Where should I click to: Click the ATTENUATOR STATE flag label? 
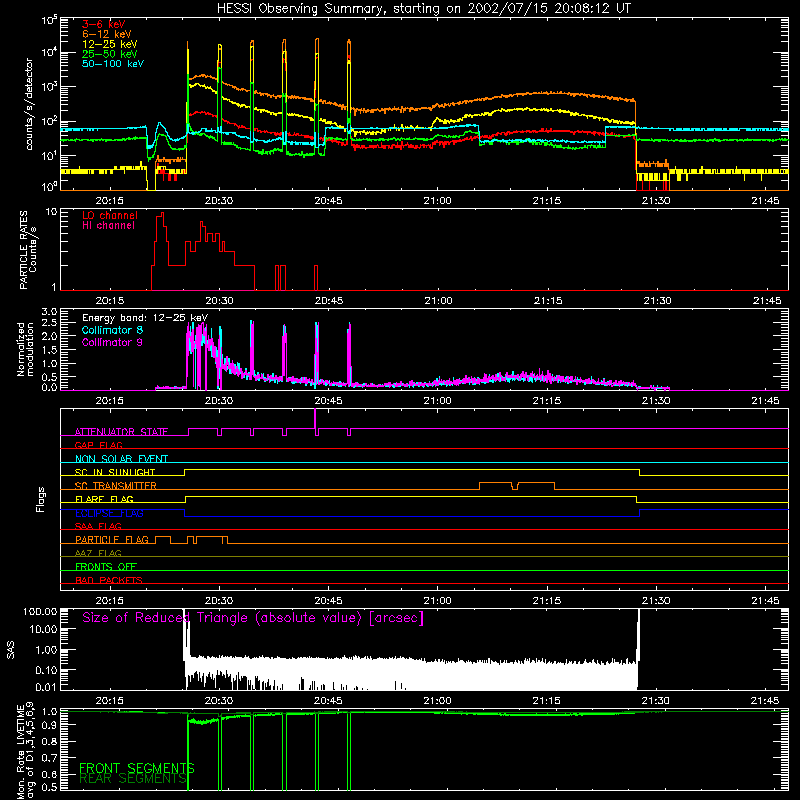click(x=121, y=432)
